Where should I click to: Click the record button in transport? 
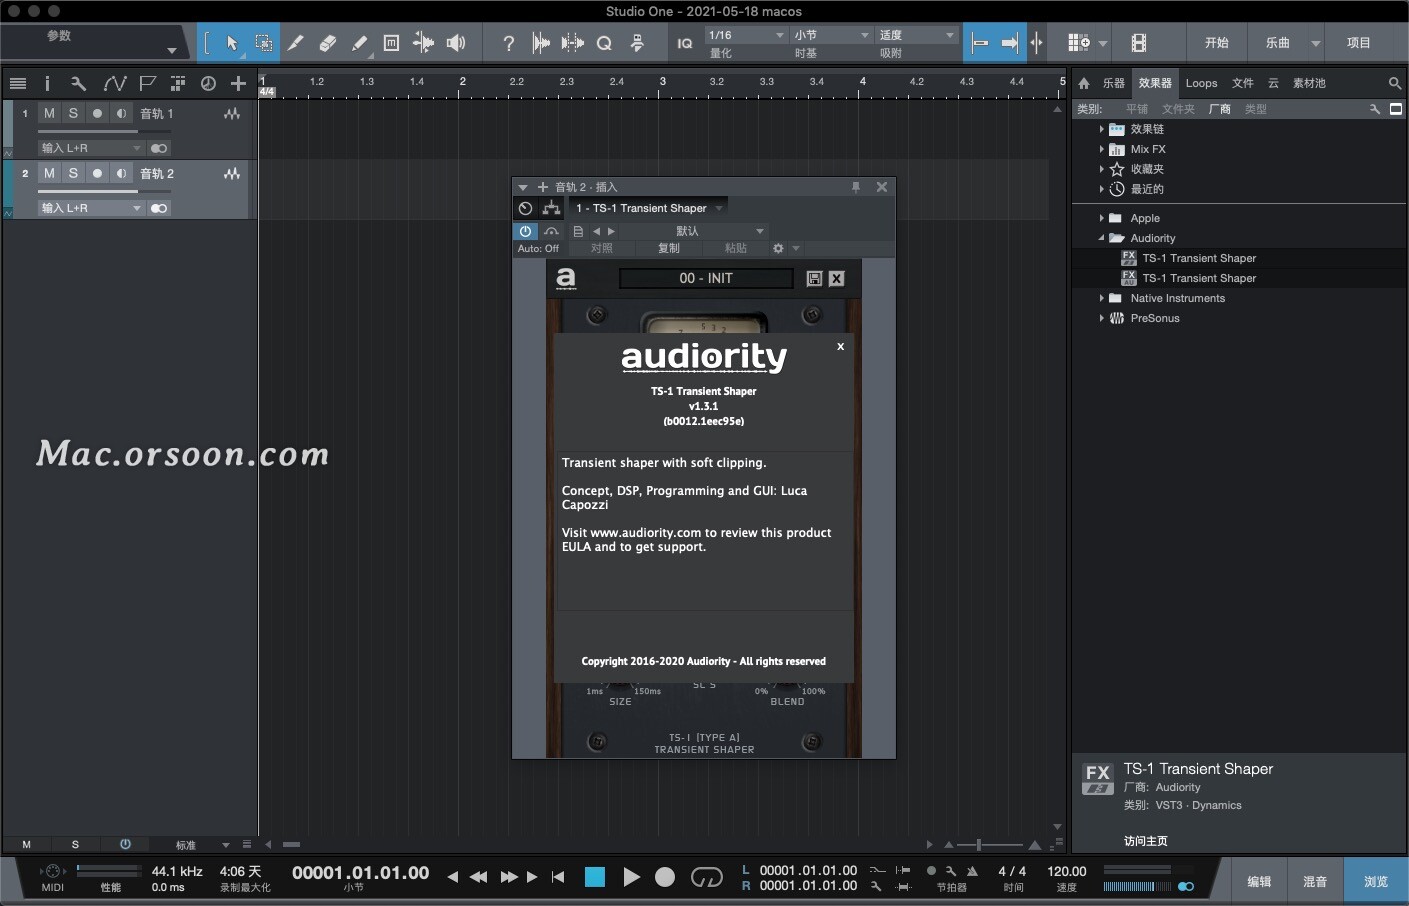[x=665, y=877]
